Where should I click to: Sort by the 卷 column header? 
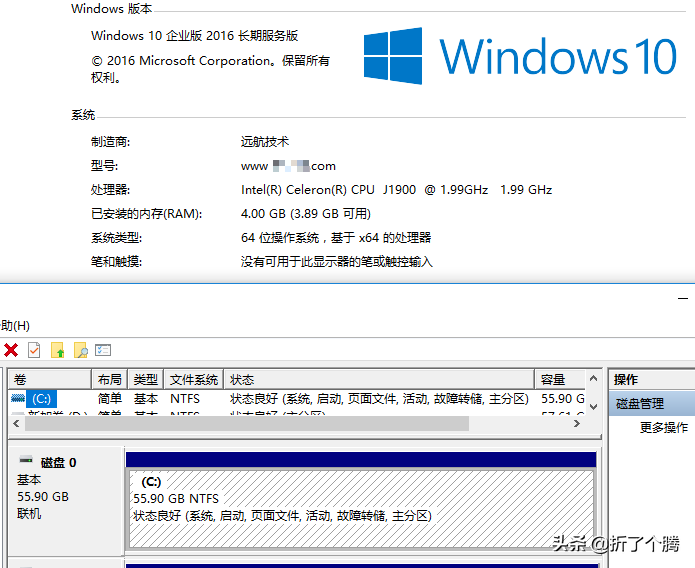coord(50,380)
